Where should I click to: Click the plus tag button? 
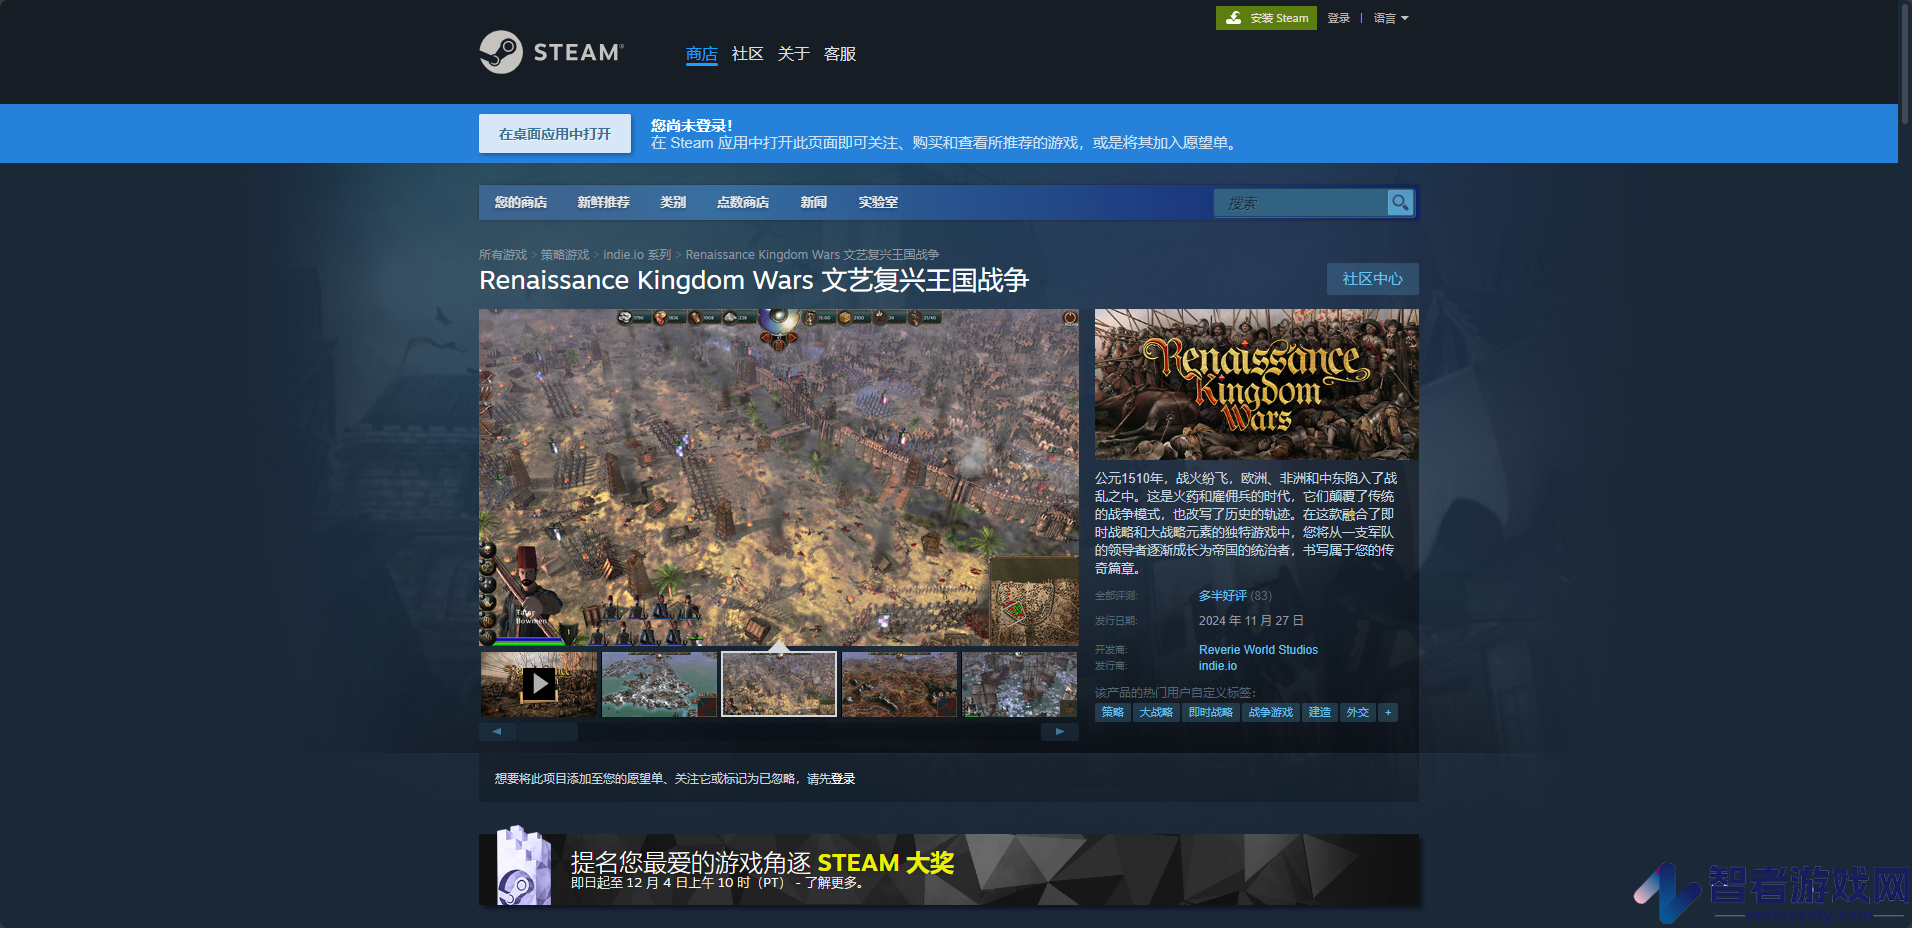pos(1388,712)
